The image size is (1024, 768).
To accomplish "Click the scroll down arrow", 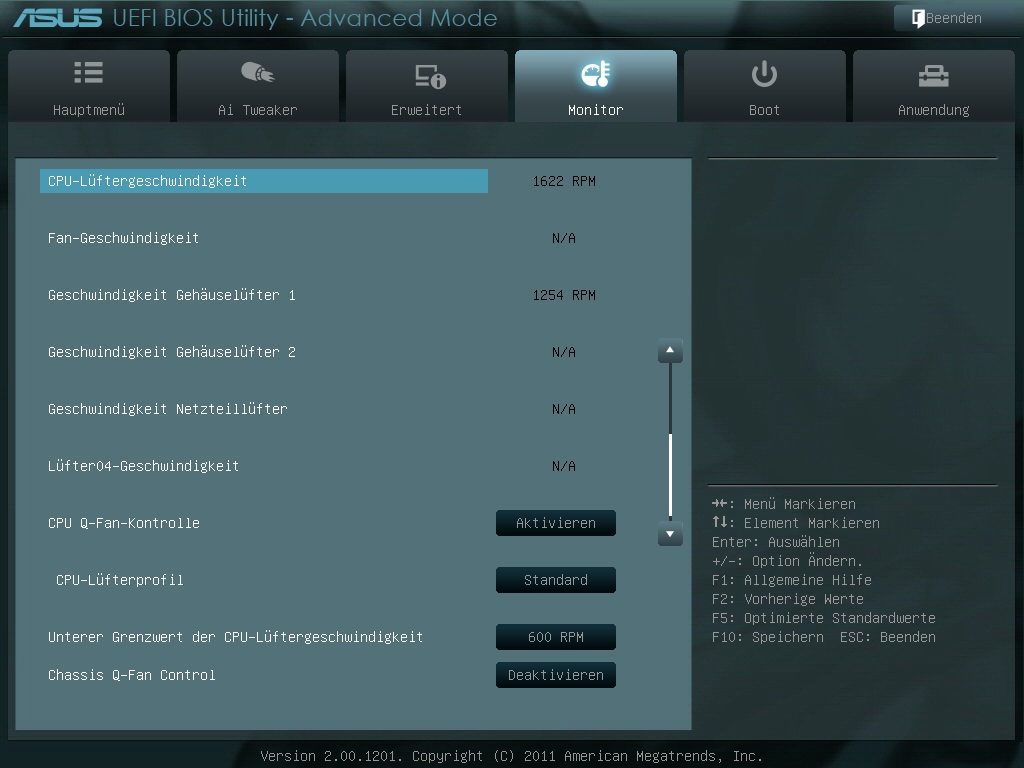I will [670, 534].
